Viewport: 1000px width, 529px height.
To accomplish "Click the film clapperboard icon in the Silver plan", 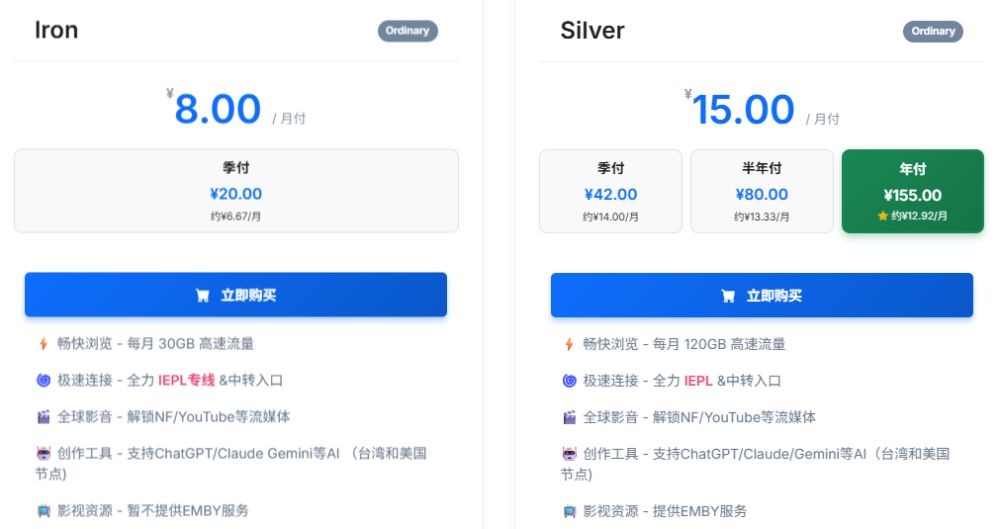I will [569, 416].
